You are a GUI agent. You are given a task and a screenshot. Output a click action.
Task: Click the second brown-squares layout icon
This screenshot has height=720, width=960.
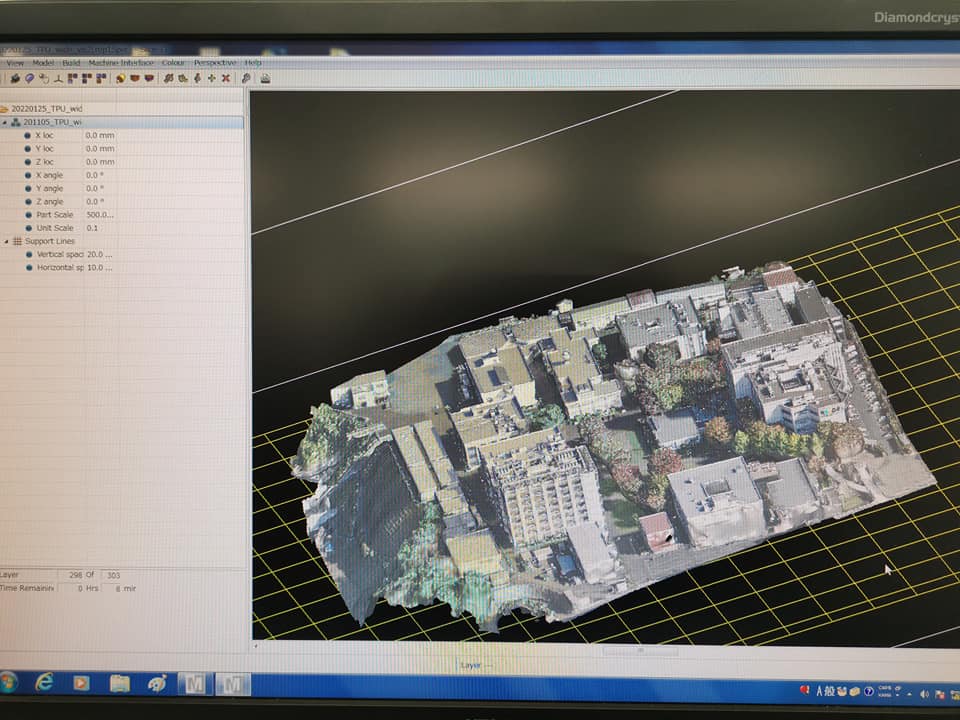coord(87,78)
